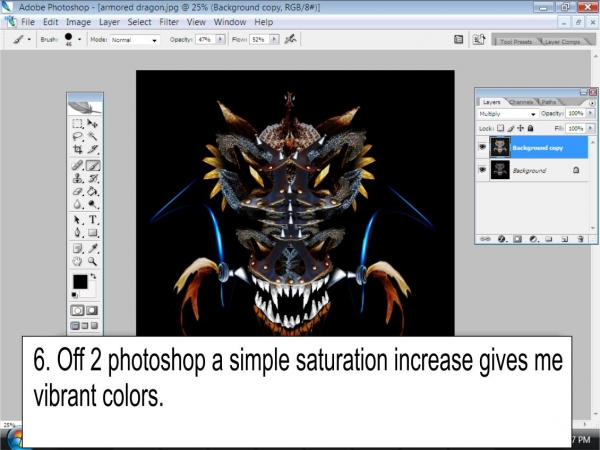600x450 pixels.
Task: Create a new layer via Layers panel icon
Action: pyautogui.click(x=564, y=239)
